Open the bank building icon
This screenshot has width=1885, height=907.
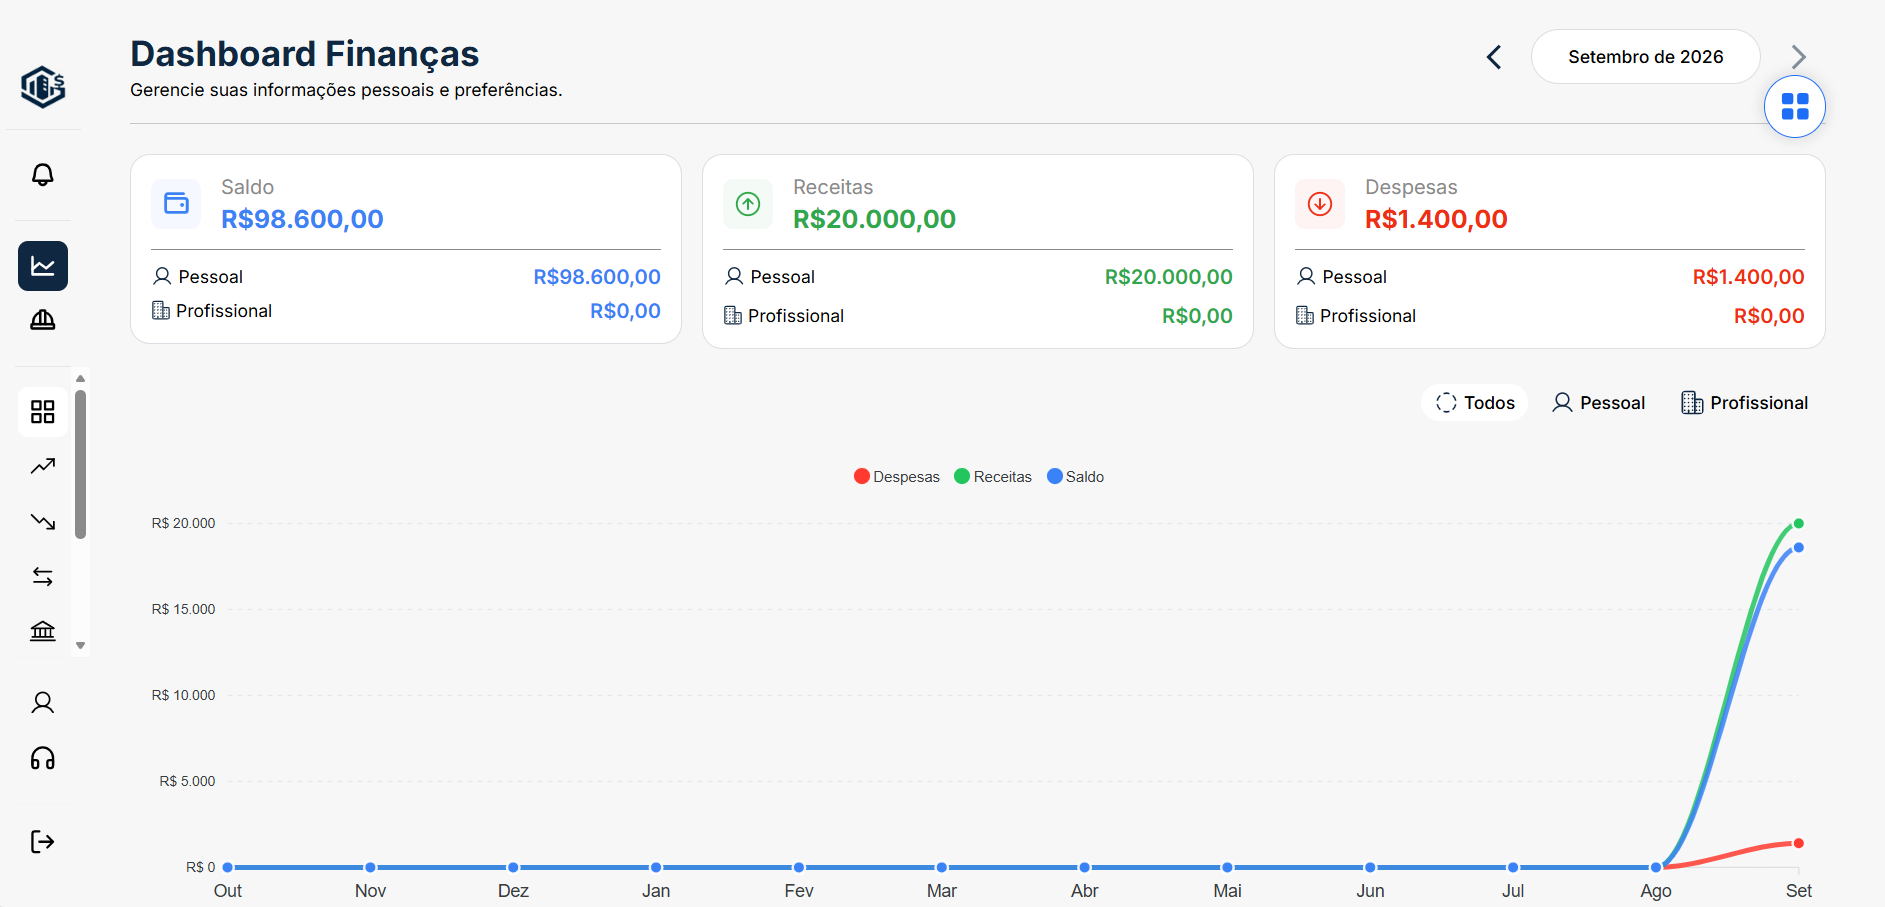click(43, 631)
